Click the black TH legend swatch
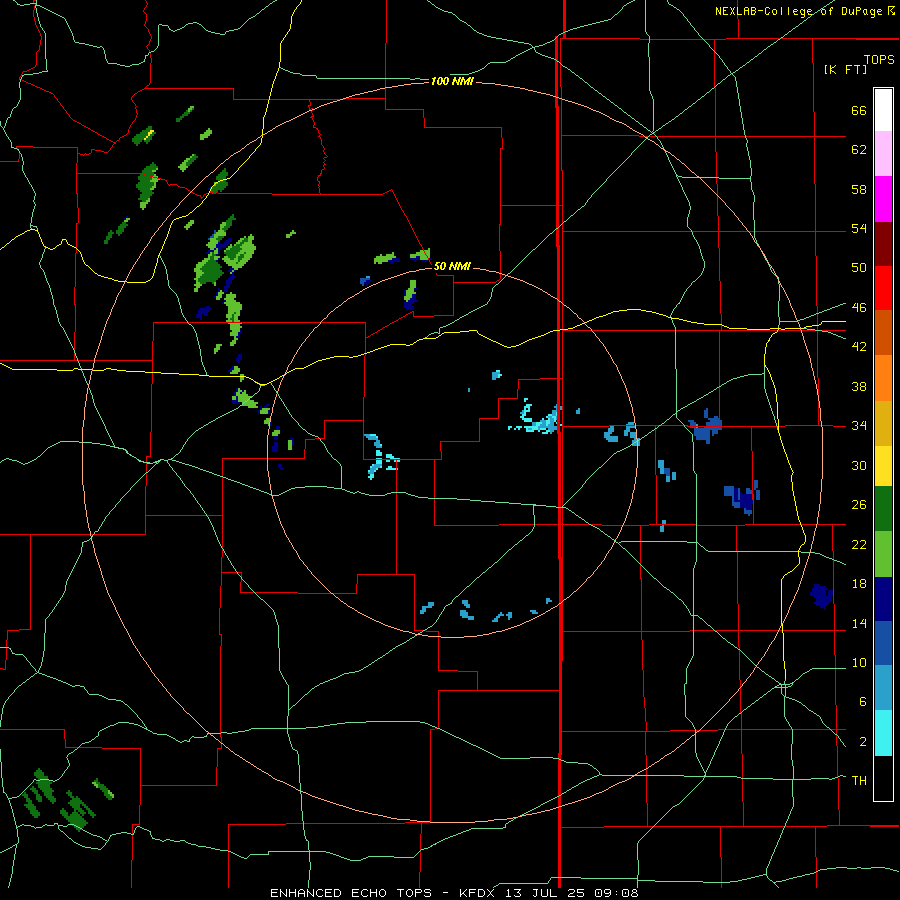 [883, 778]
